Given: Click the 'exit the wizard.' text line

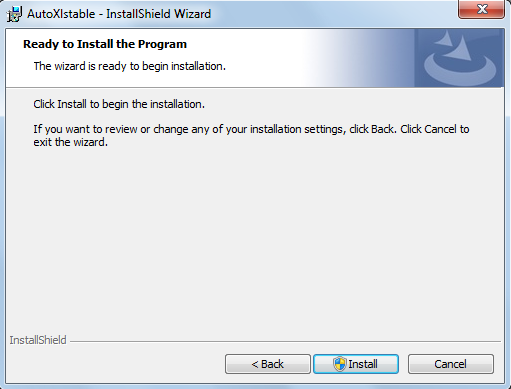Looking at the screenshot, I should pyautogui.click(x=71, y=142).
